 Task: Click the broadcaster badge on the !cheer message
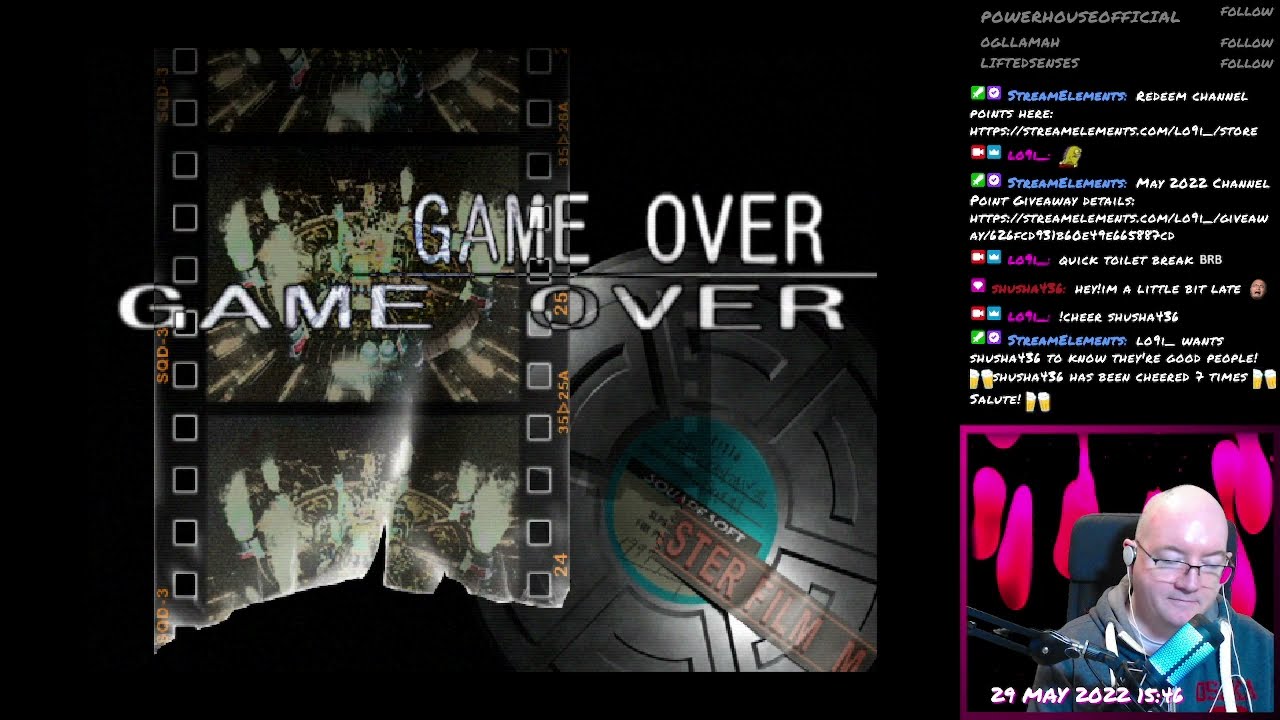click(977, 315)
